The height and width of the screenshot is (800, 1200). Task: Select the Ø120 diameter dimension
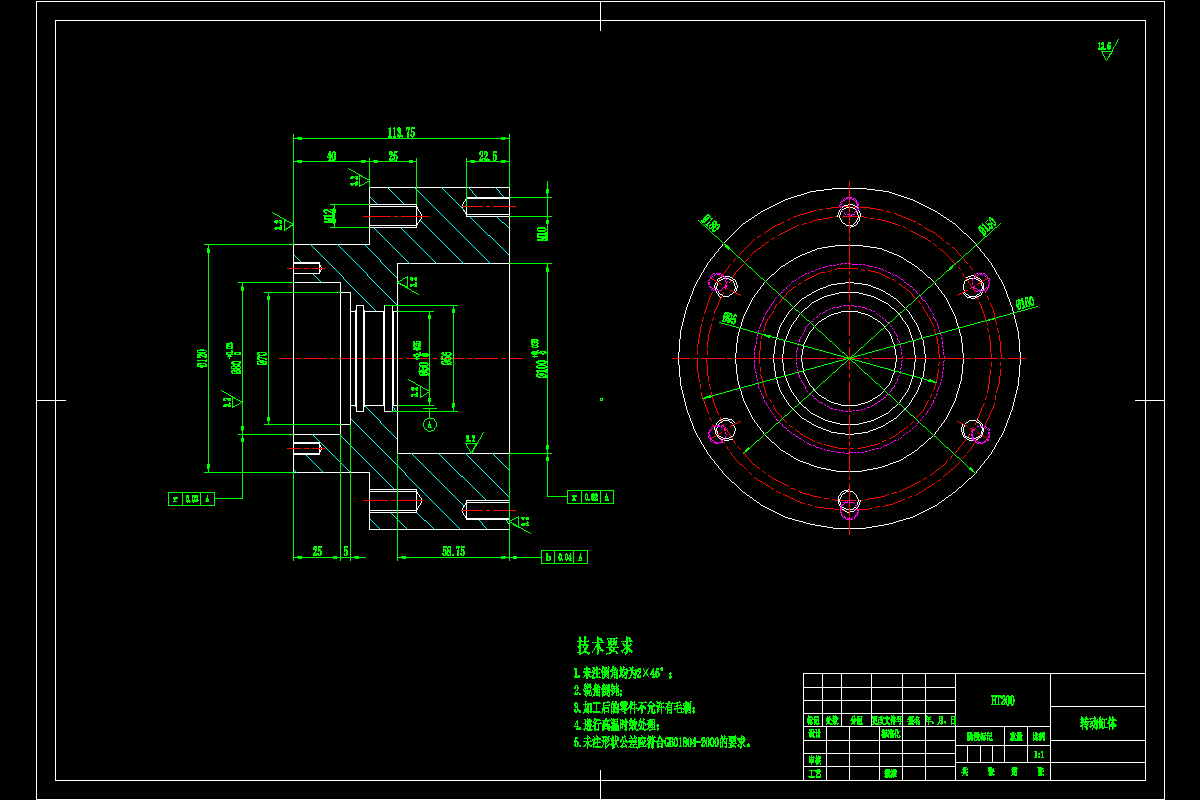click(x=202, y=357)
